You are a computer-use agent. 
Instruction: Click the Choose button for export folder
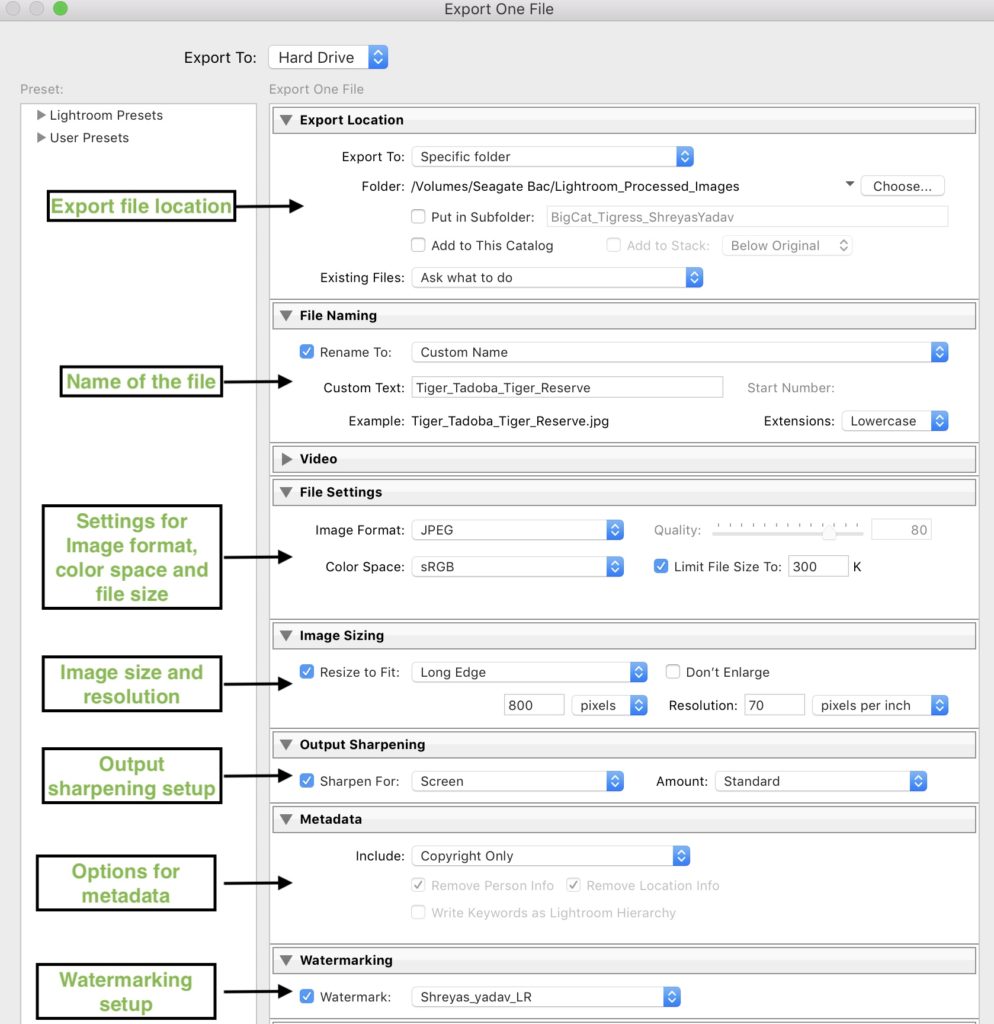pyautogui.click(x=901, y=185)
